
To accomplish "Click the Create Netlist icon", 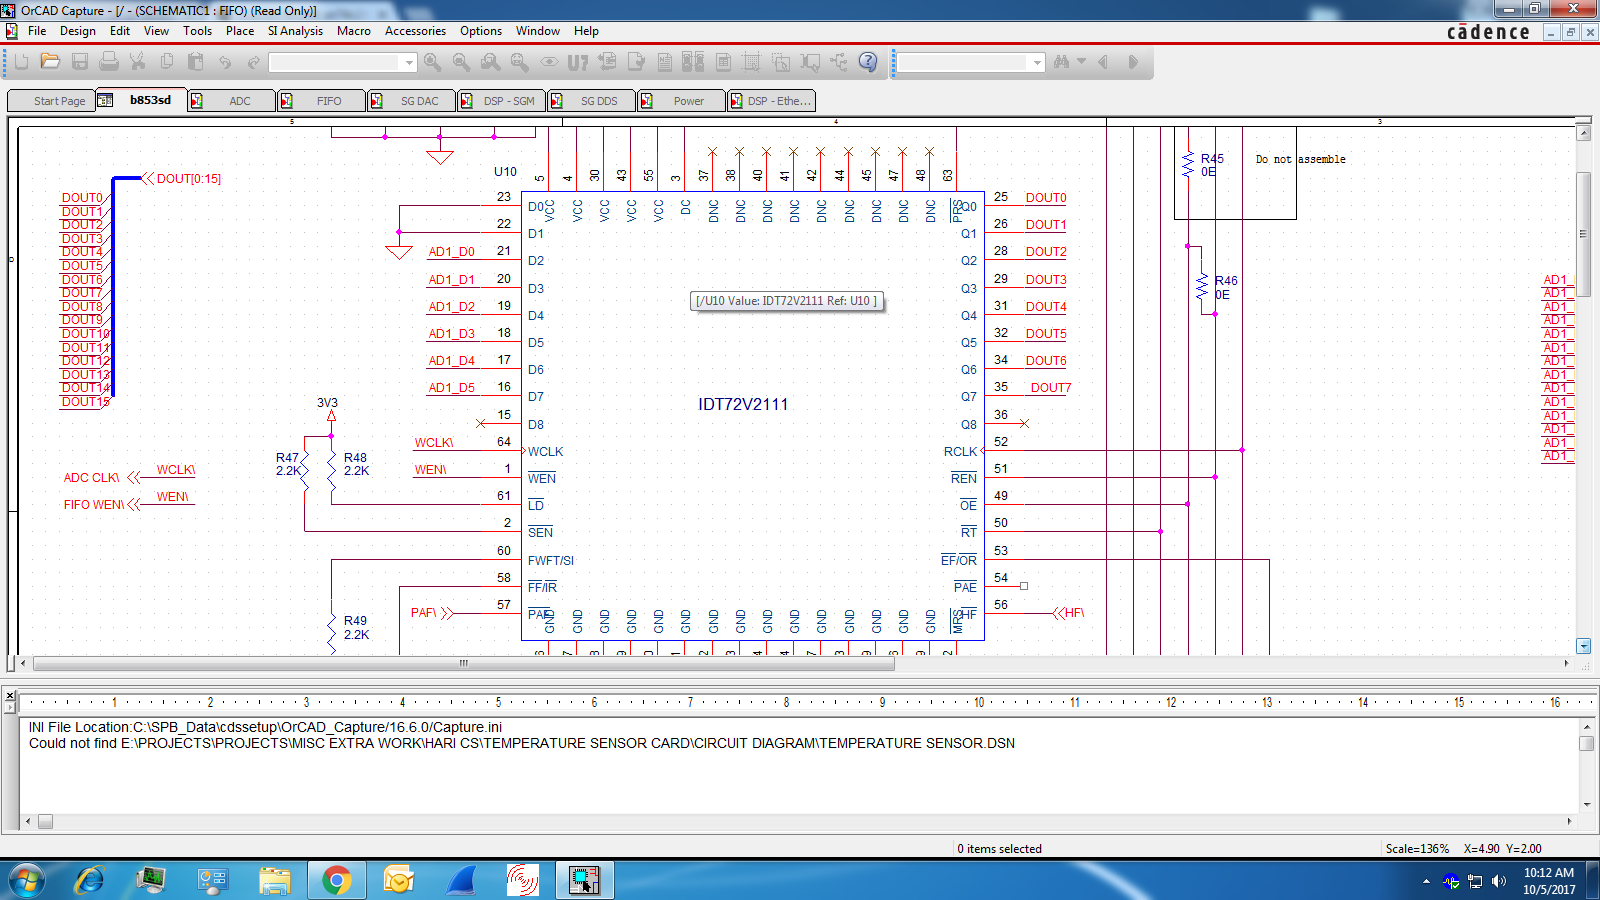I will coord(665,62).
